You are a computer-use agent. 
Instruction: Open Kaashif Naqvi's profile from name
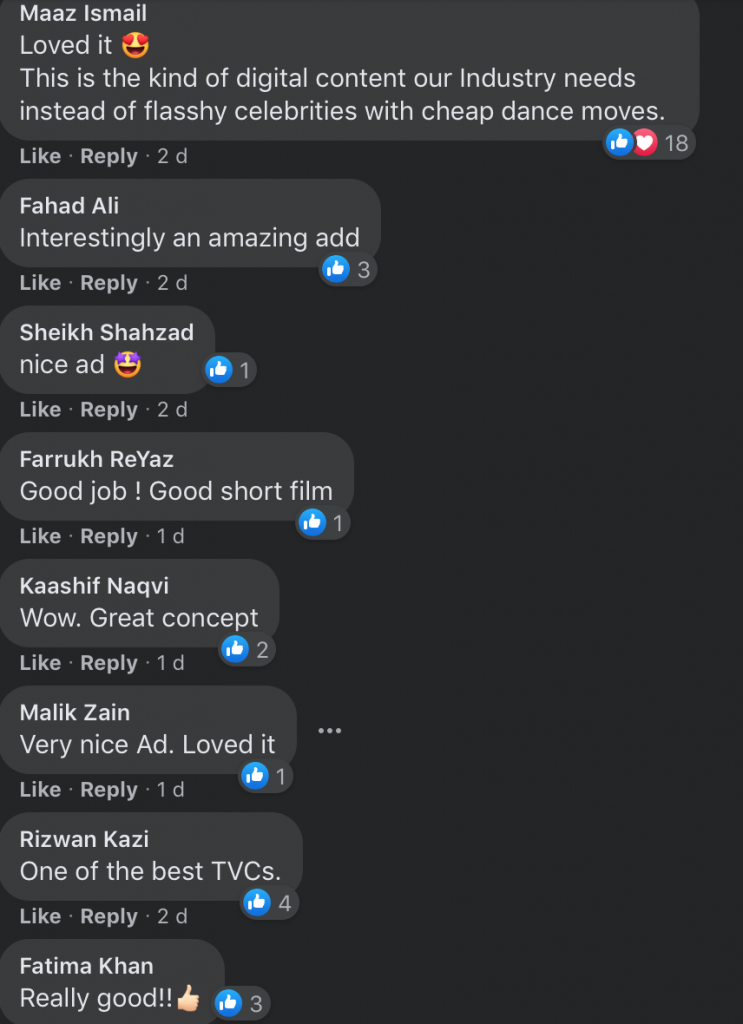94,586
